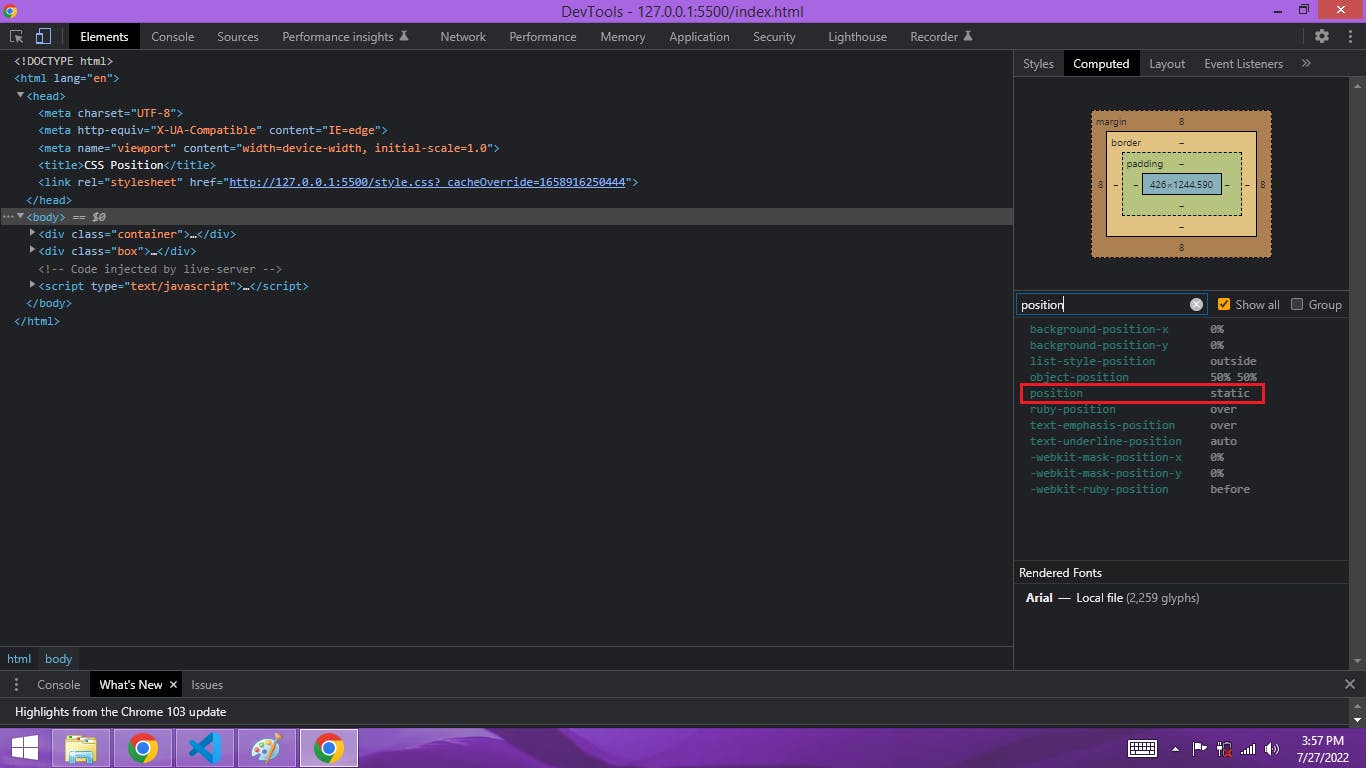Click the network signal tray icon

(x=1248, y=749)
